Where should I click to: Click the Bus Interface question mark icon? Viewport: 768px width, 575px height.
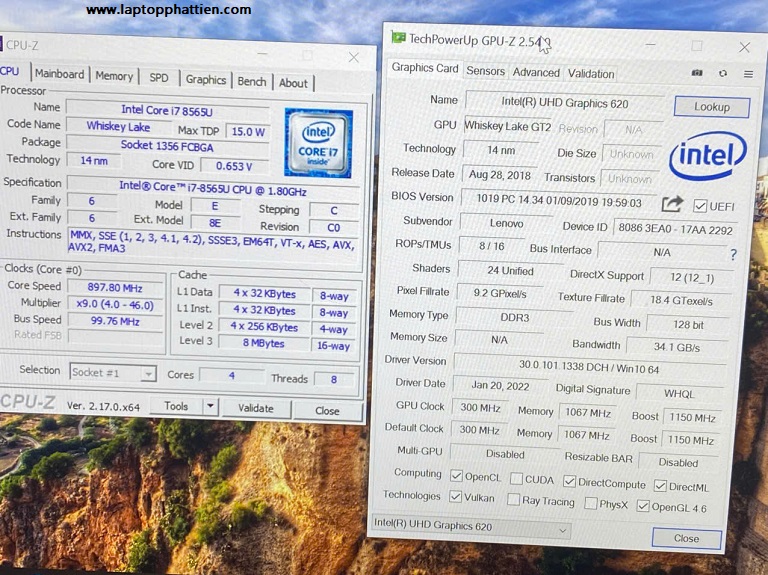point(733,255)
